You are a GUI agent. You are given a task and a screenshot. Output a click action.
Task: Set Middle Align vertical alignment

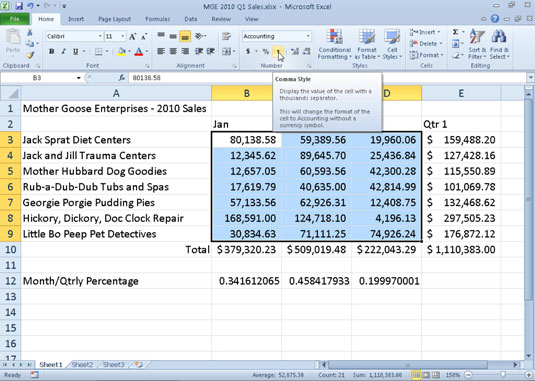click(173, 36)
